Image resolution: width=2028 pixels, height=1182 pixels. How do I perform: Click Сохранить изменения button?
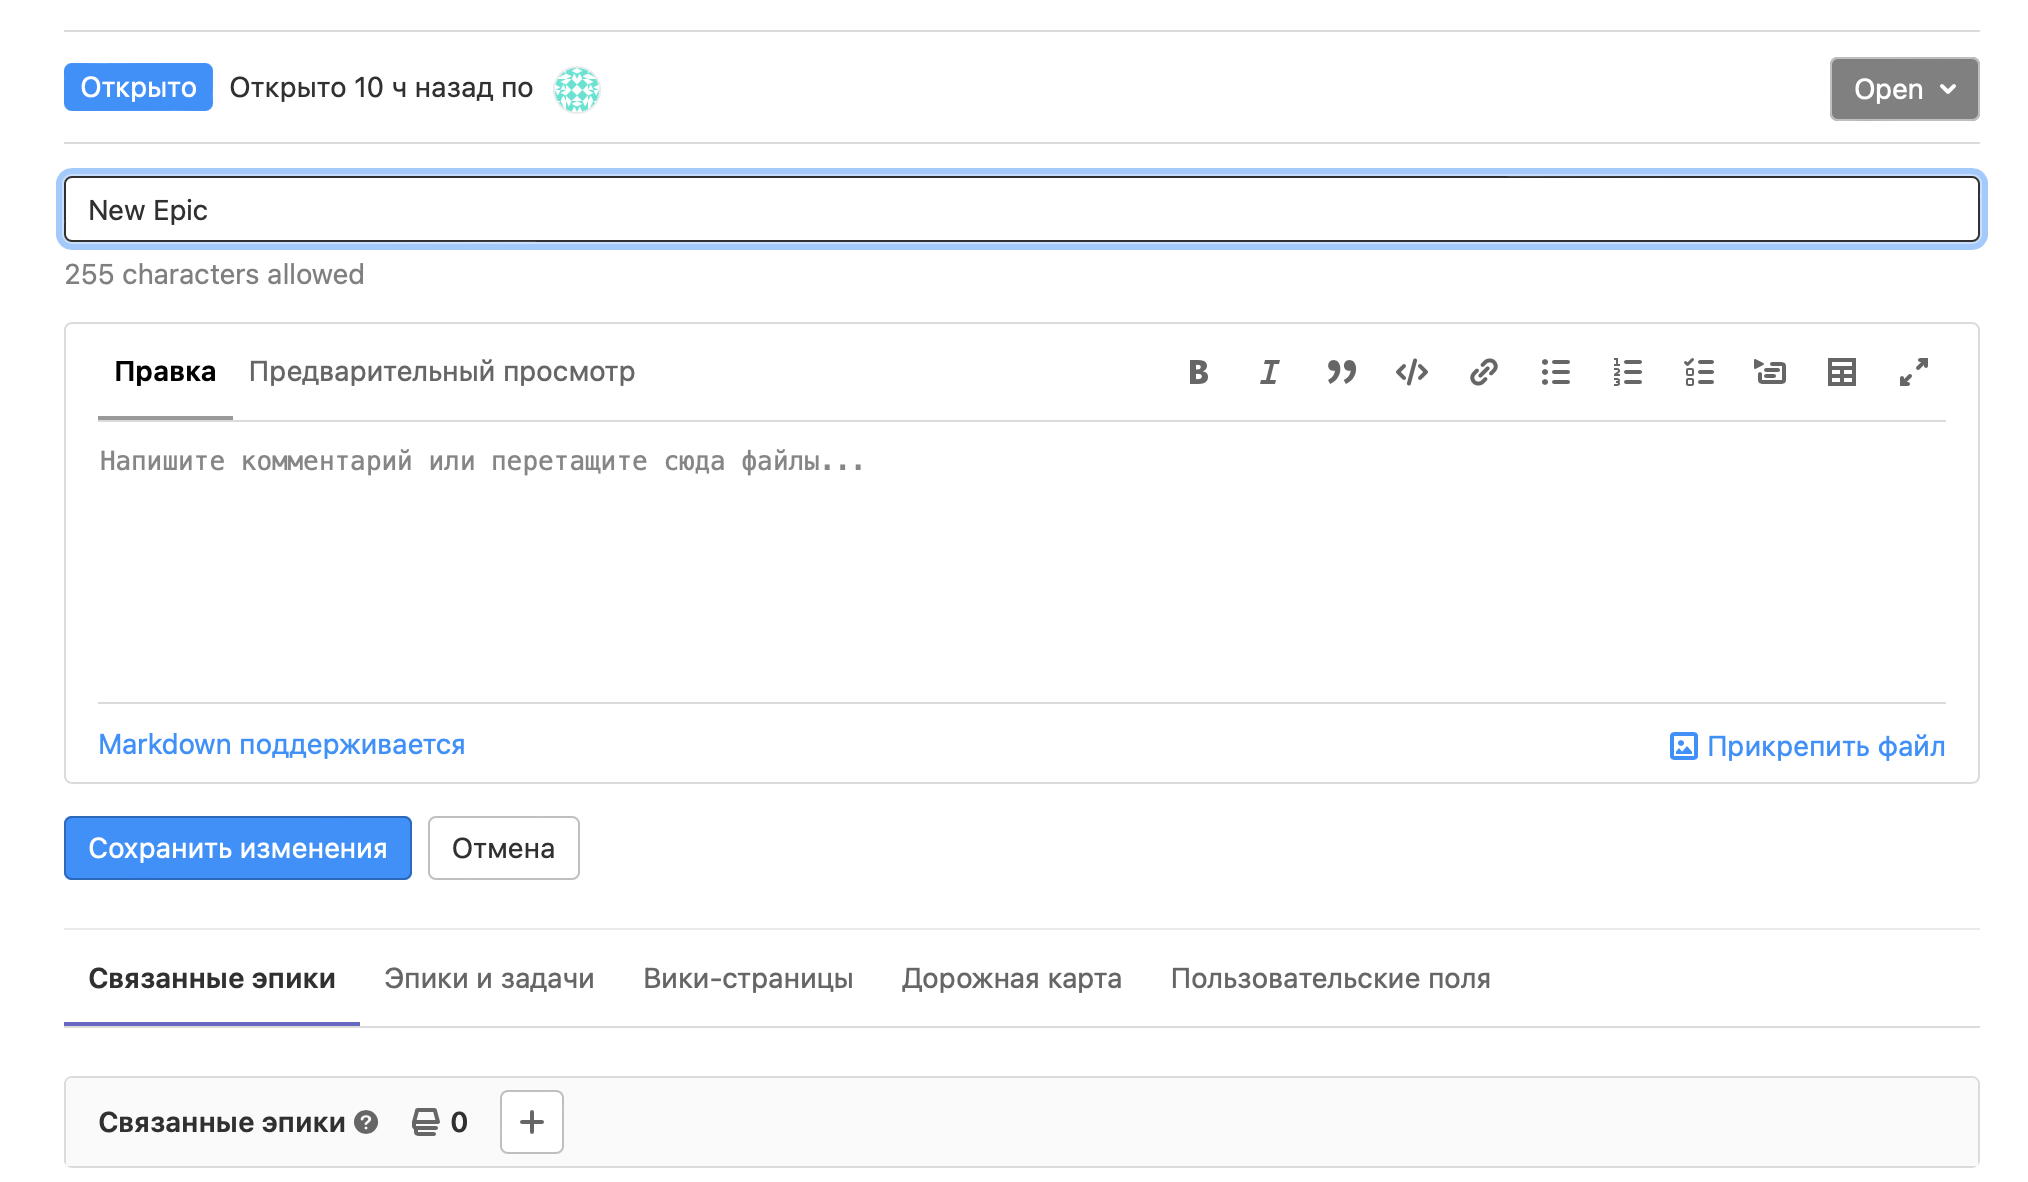[238, 848]
